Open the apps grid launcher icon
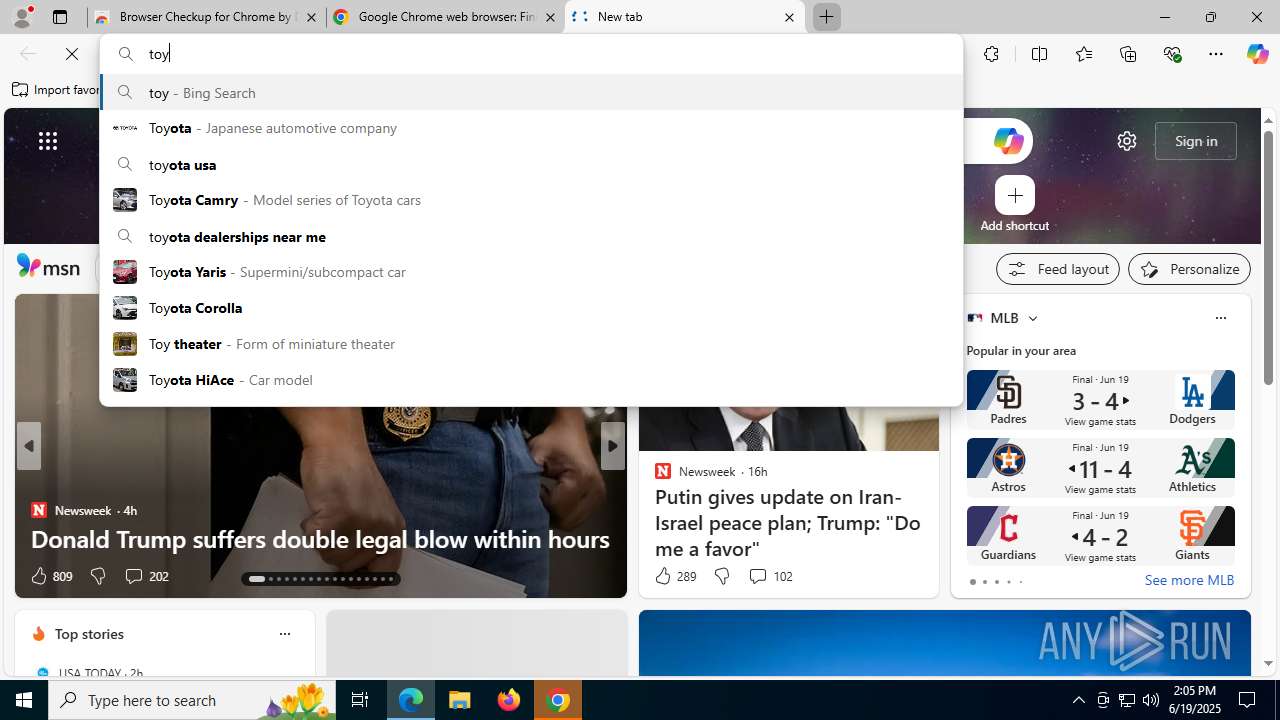This screenshot has width=1280, height=720. (x=48, y=141)
